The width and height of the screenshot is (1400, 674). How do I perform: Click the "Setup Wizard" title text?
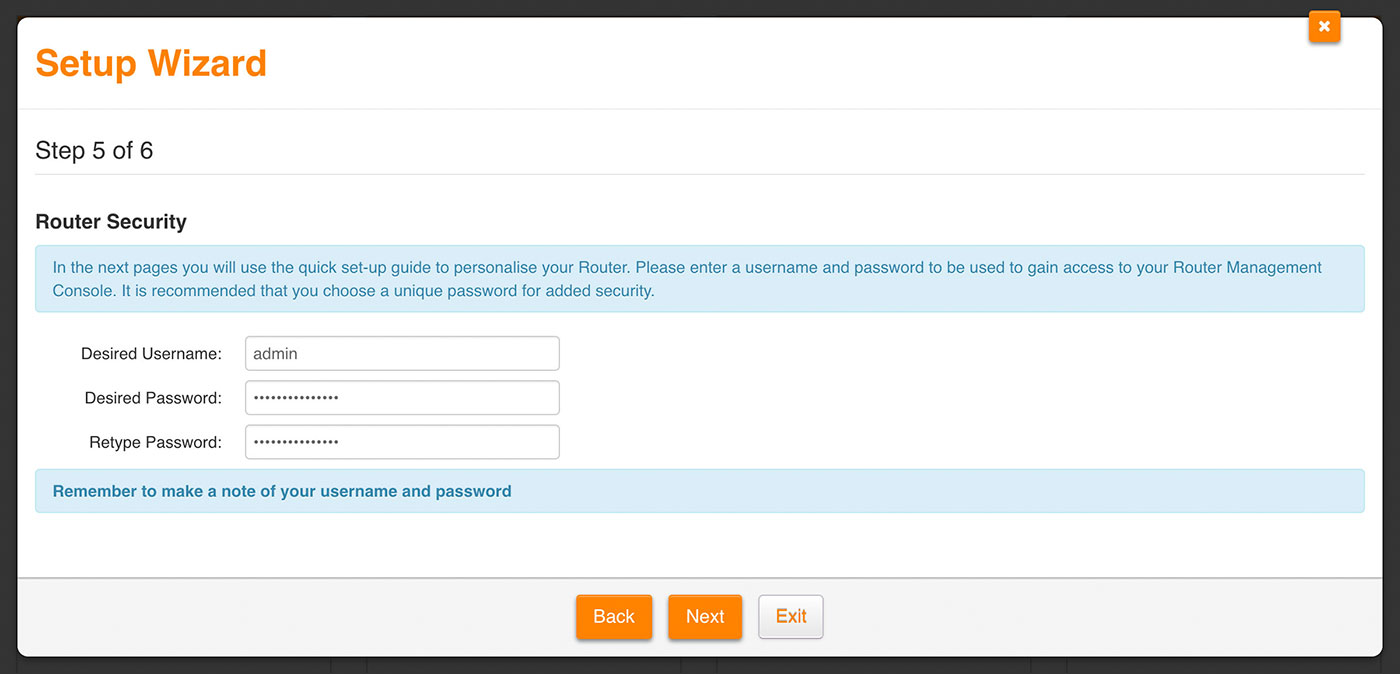[x=151, y=63]
